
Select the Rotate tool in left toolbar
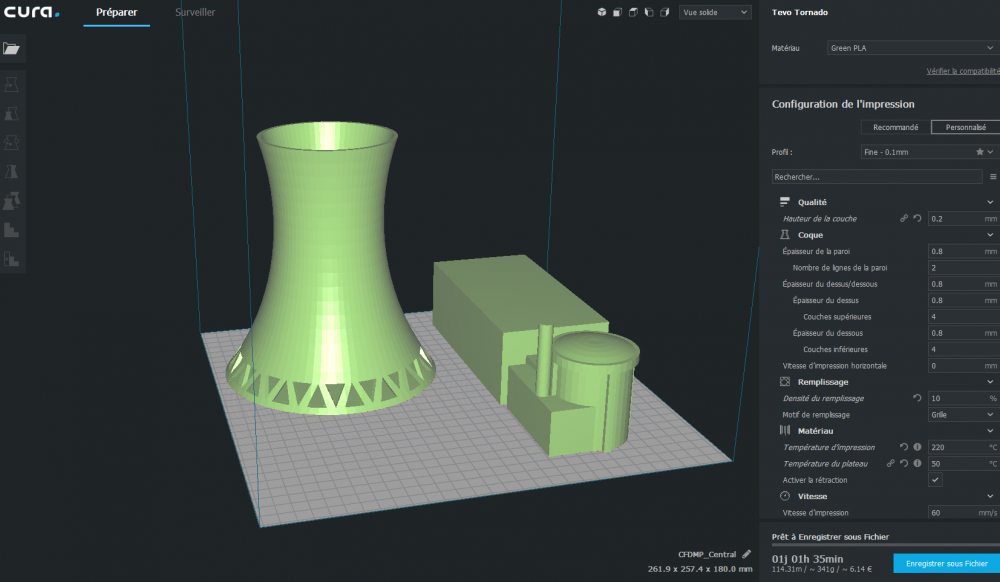[11, 143]
